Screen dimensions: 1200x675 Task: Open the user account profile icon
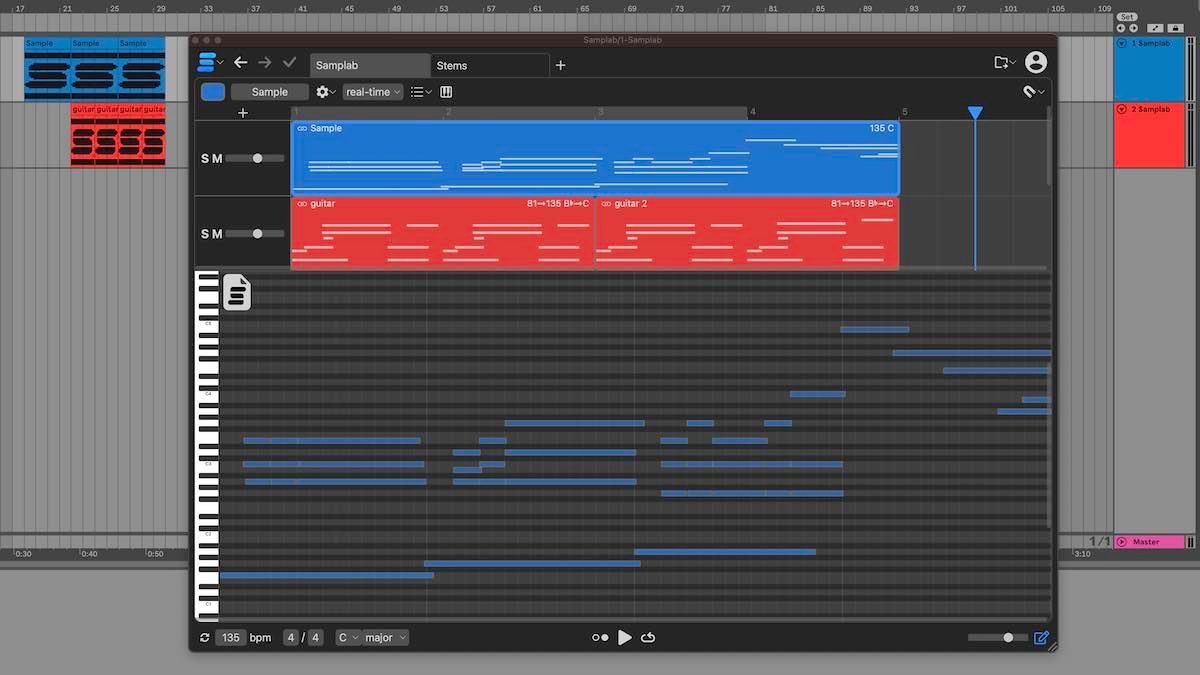click(x=1036, y=62)
